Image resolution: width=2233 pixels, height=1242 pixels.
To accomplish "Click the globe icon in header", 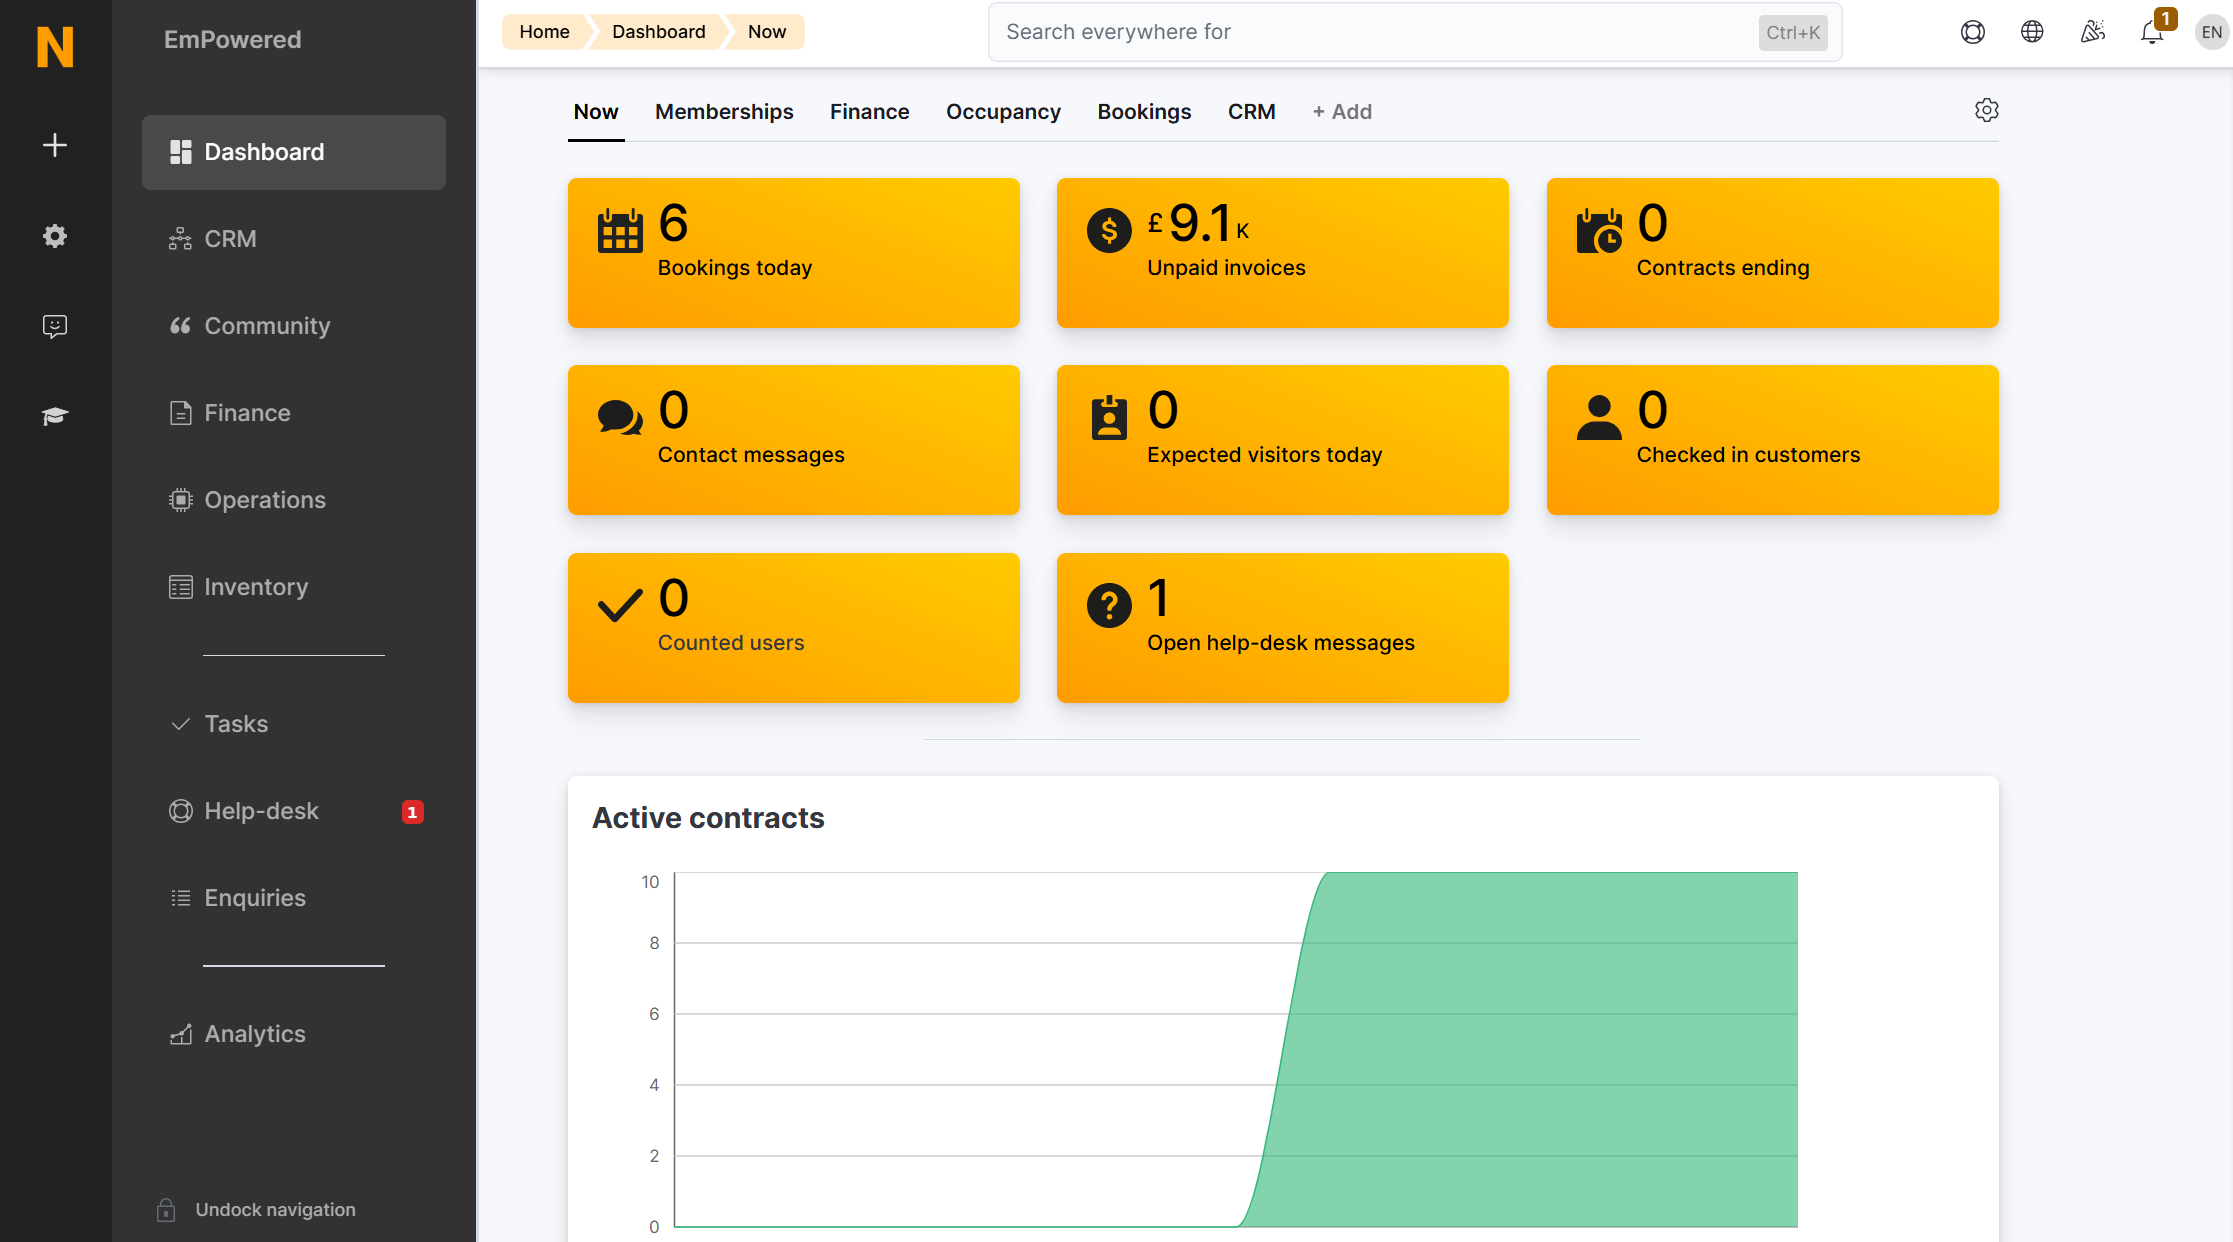I will [x=2032, y=32].
